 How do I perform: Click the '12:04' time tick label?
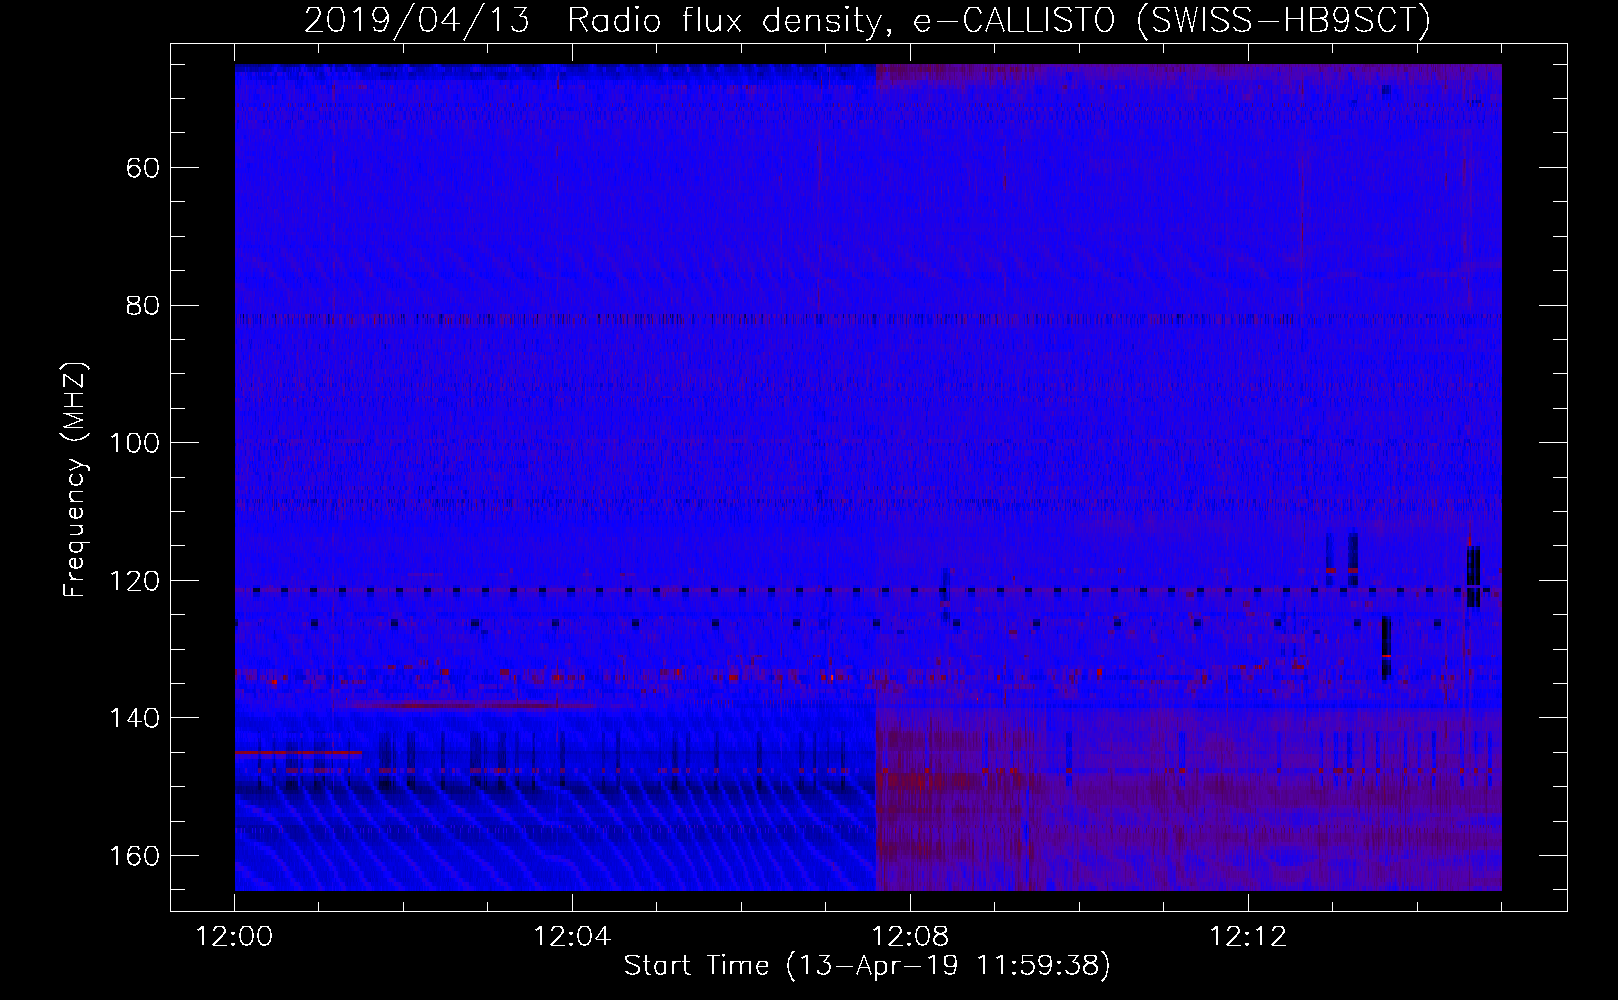(x=572, y=937)
